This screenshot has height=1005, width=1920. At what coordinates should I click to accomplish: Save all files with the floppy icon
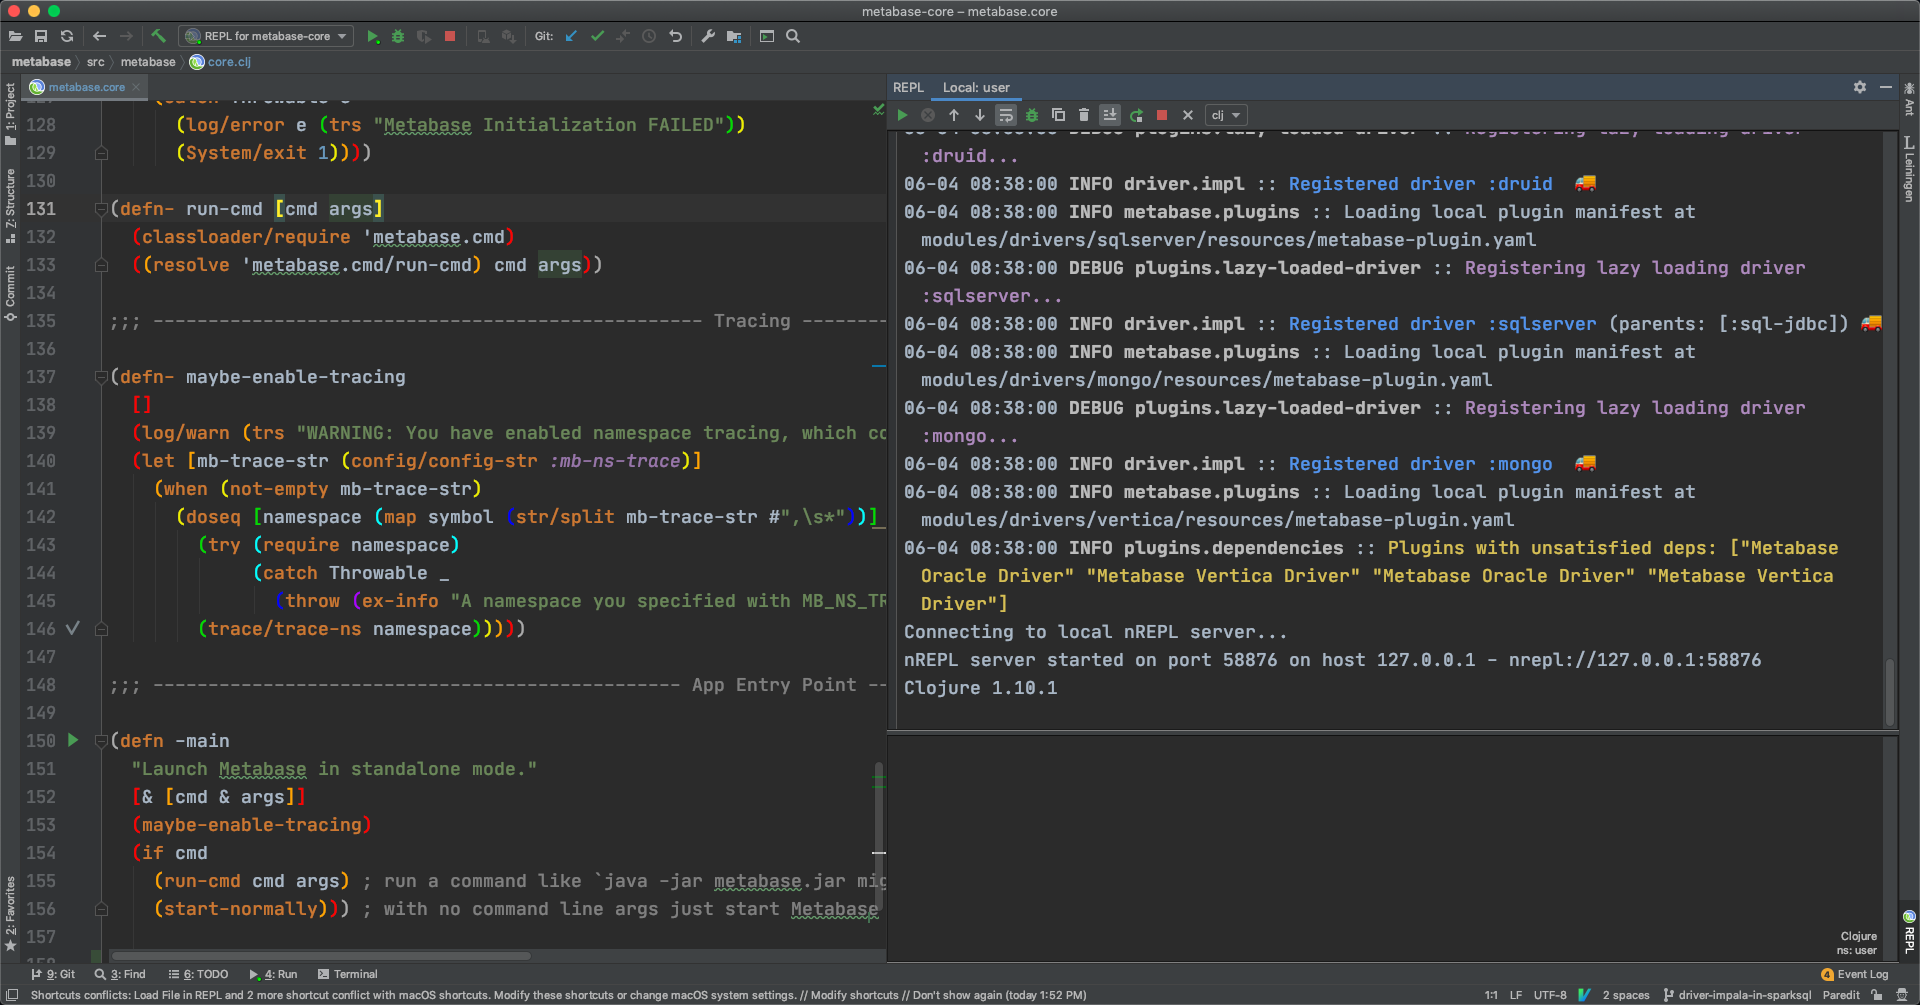(41, 36)
